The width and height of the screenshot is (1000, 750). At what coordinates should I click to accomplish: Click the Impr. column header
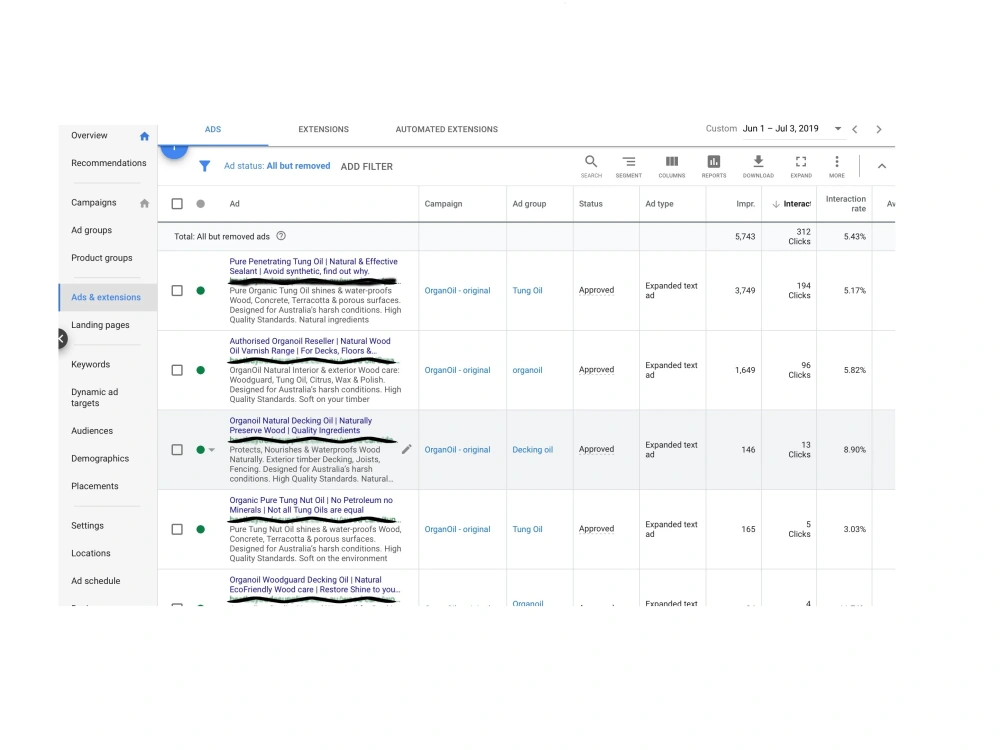pyautogui.click(x=746, y=204)
